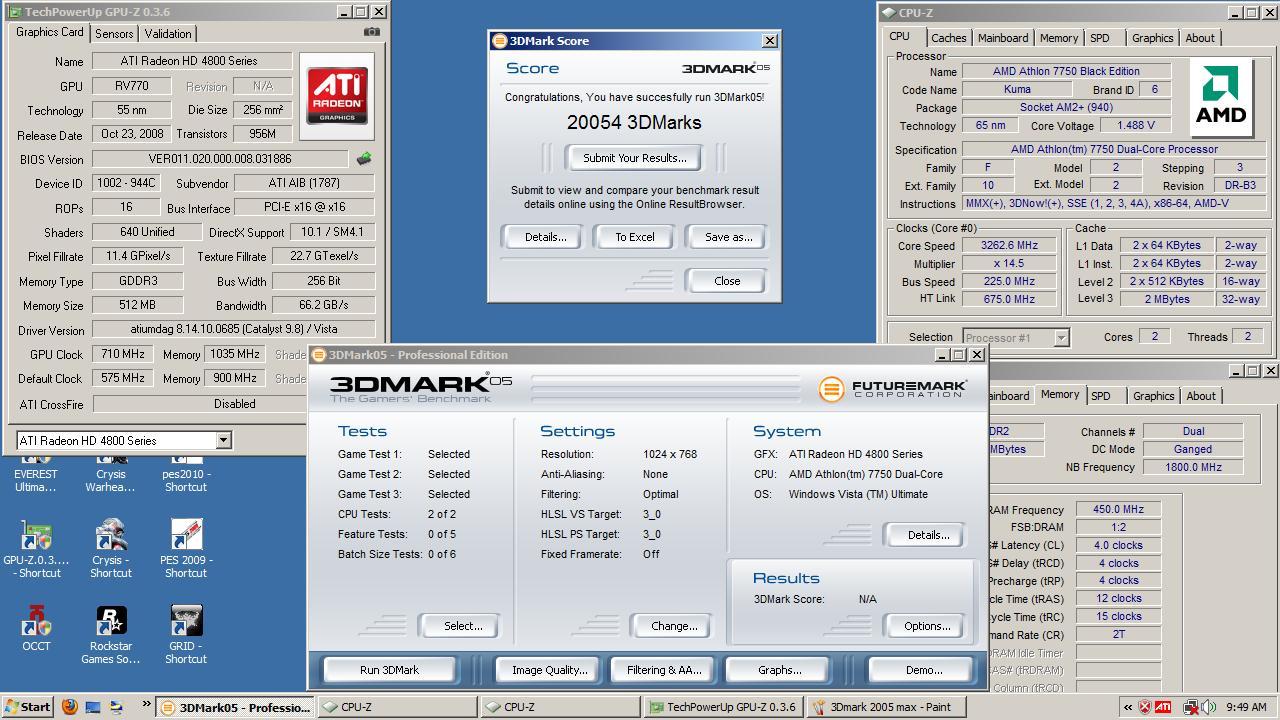Screen dimensions: 1280x720
Task: Click the AMD logo in CPU-Z
Action: coord(1221,97)
